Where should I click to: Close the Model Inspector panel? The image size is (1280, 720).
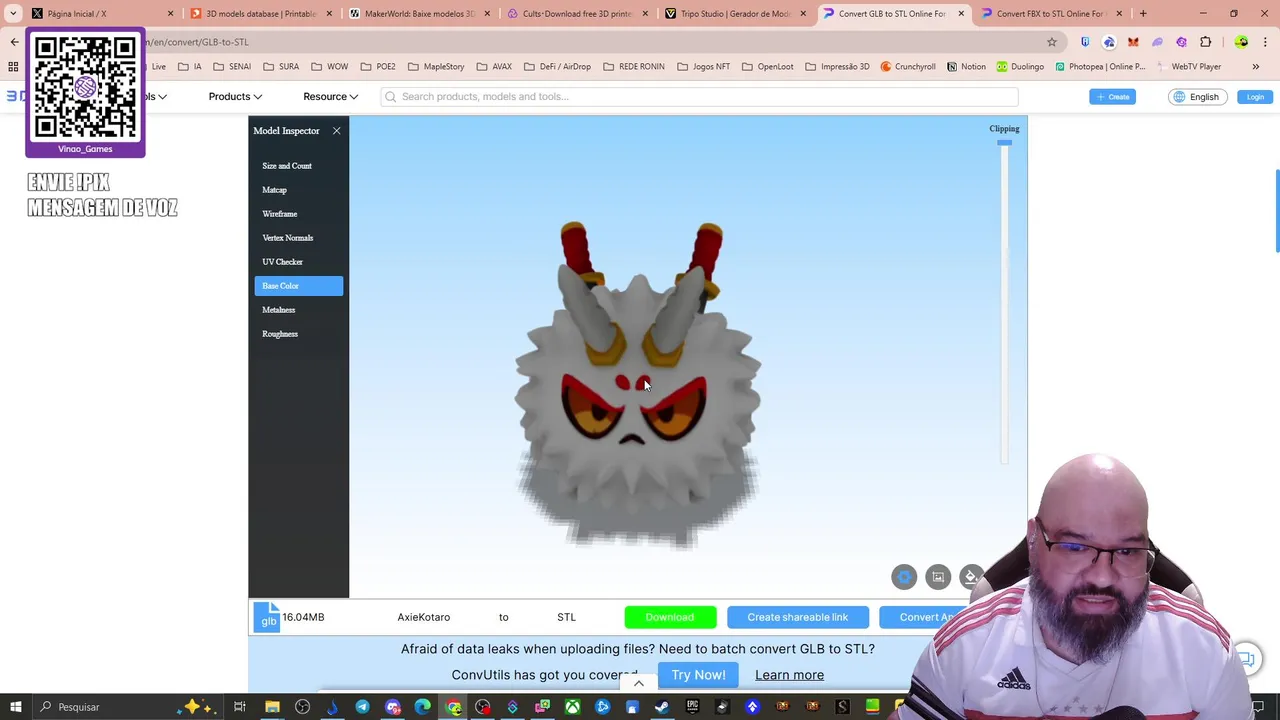point(336,131)
